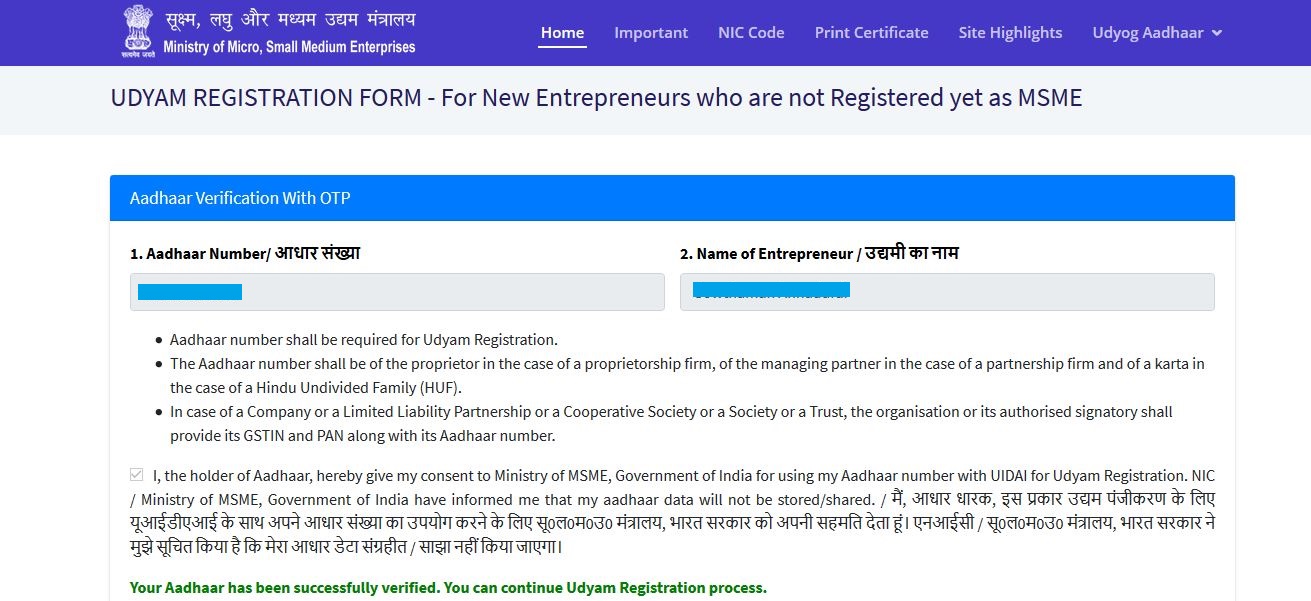
Task: Expand the Udyog Aadhaar dropdown
Action: [1148, 32]
